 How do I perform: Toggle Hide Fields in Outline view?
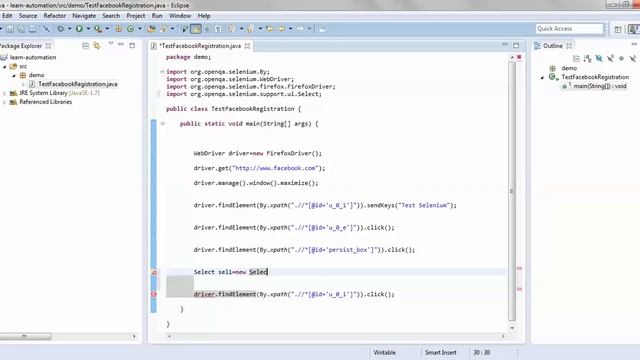[599, 59]
